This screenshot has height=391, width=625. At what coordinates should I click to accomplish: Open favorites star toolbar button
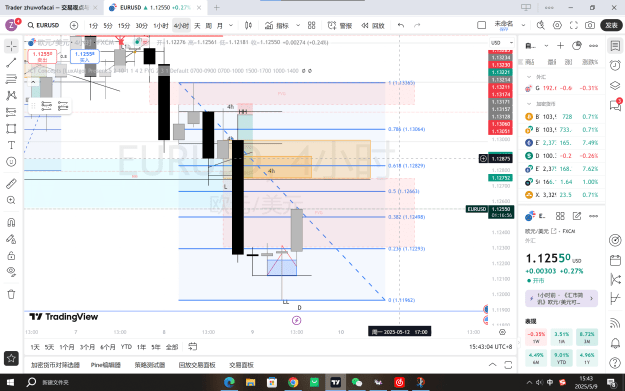point(11,358)
